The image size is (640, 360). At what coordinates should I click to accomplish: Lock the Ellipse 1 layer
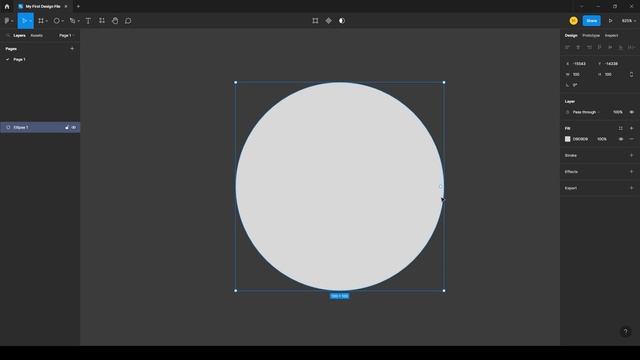tap(67, 127)
